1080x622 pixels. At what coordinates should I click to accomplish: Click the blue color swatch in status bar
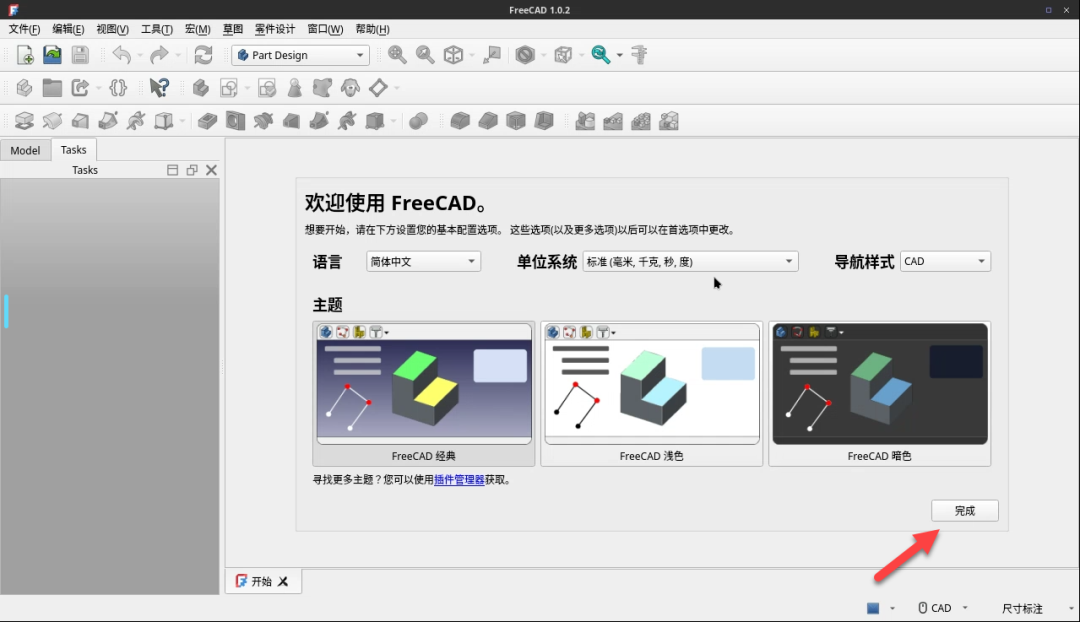[x=872, y=607]
